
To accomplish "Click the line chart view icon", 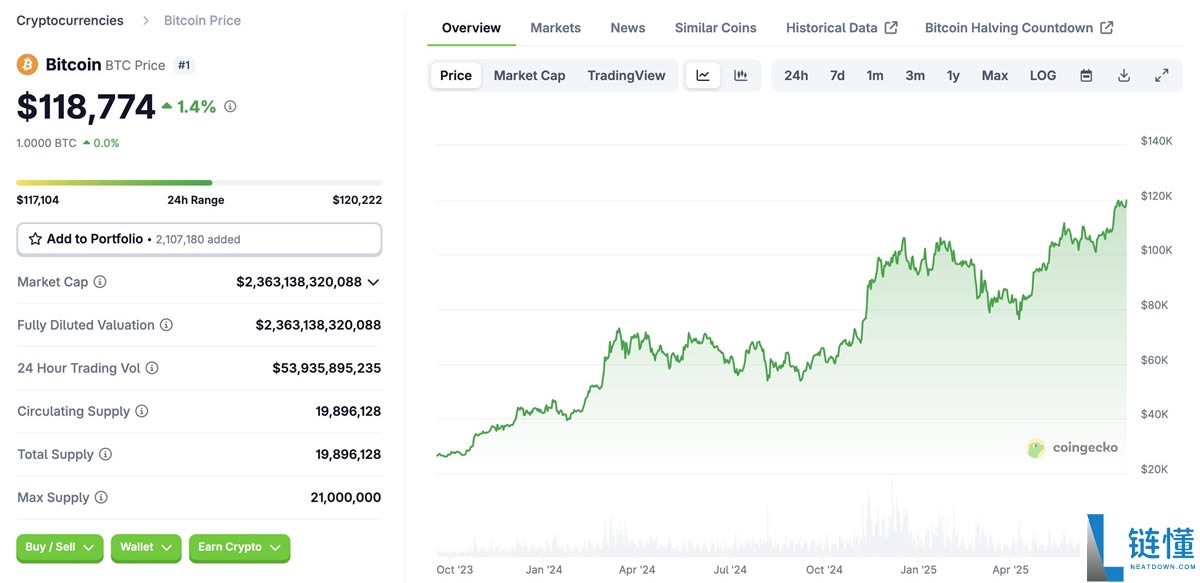I will [x=703, y=76].
